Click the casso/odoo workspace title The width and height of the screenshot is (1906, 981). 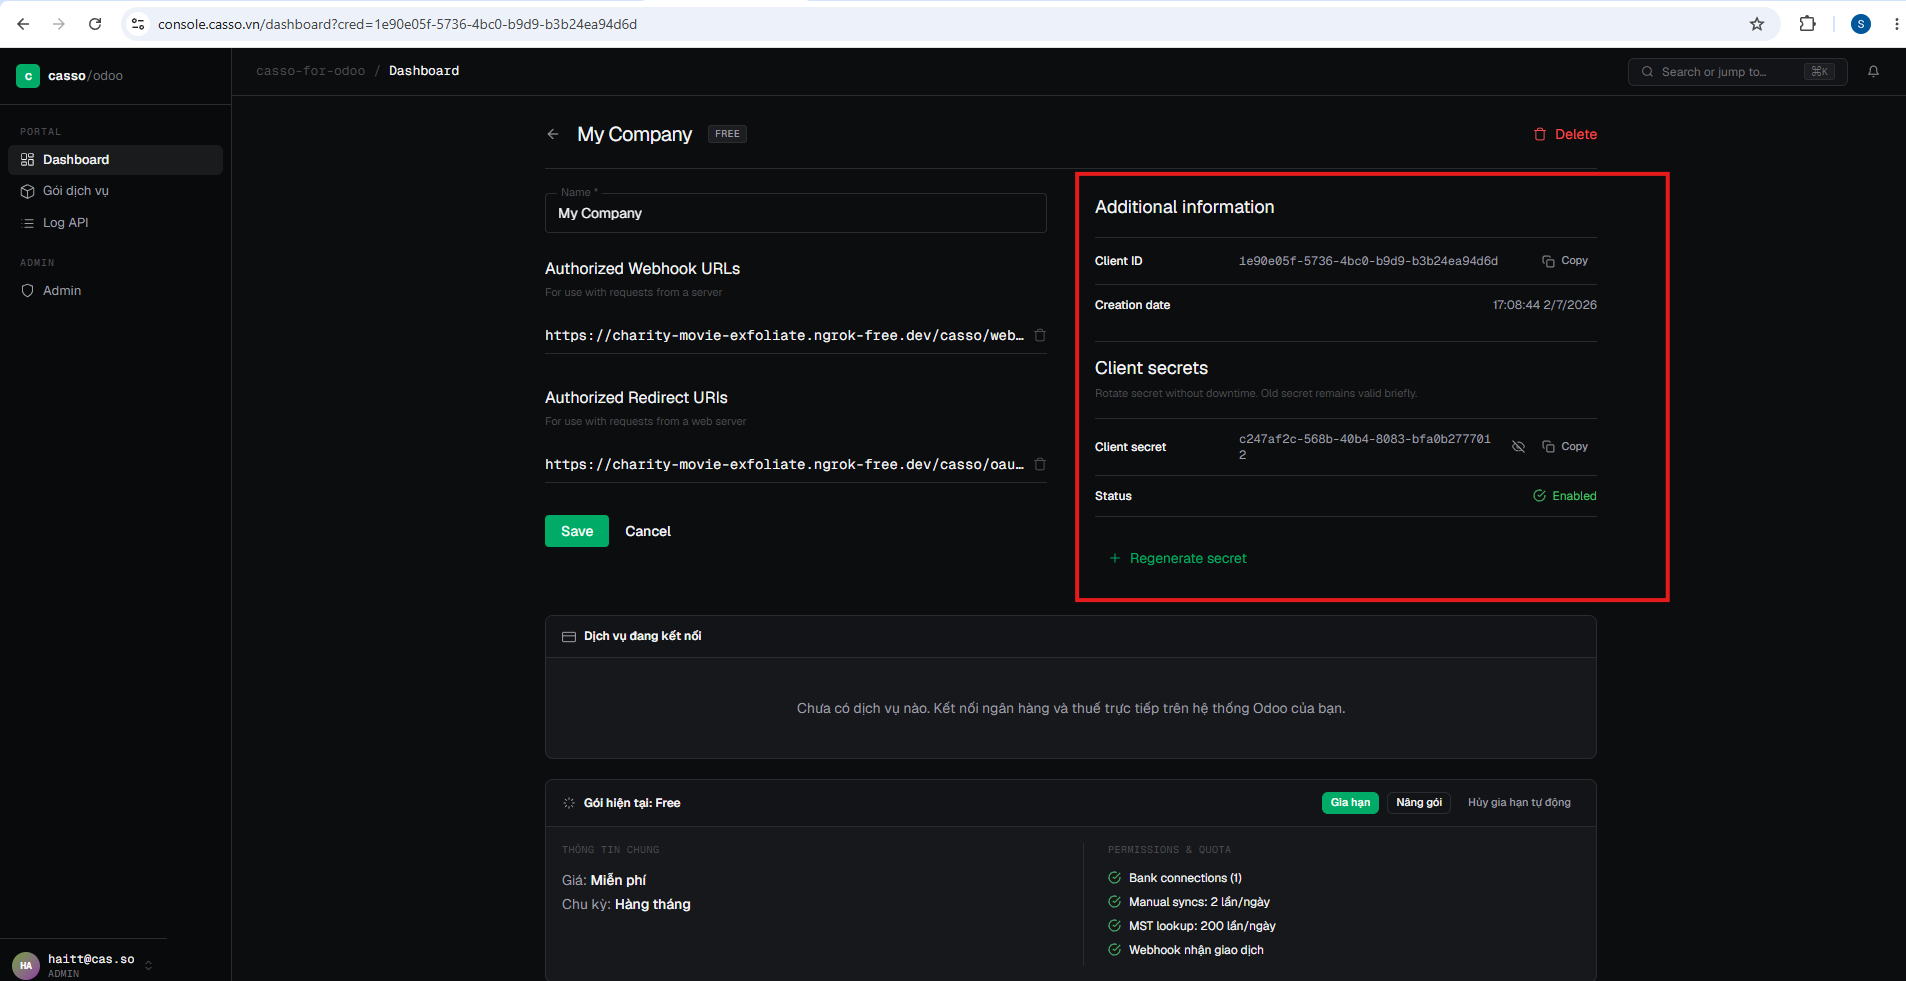(85, 76)
